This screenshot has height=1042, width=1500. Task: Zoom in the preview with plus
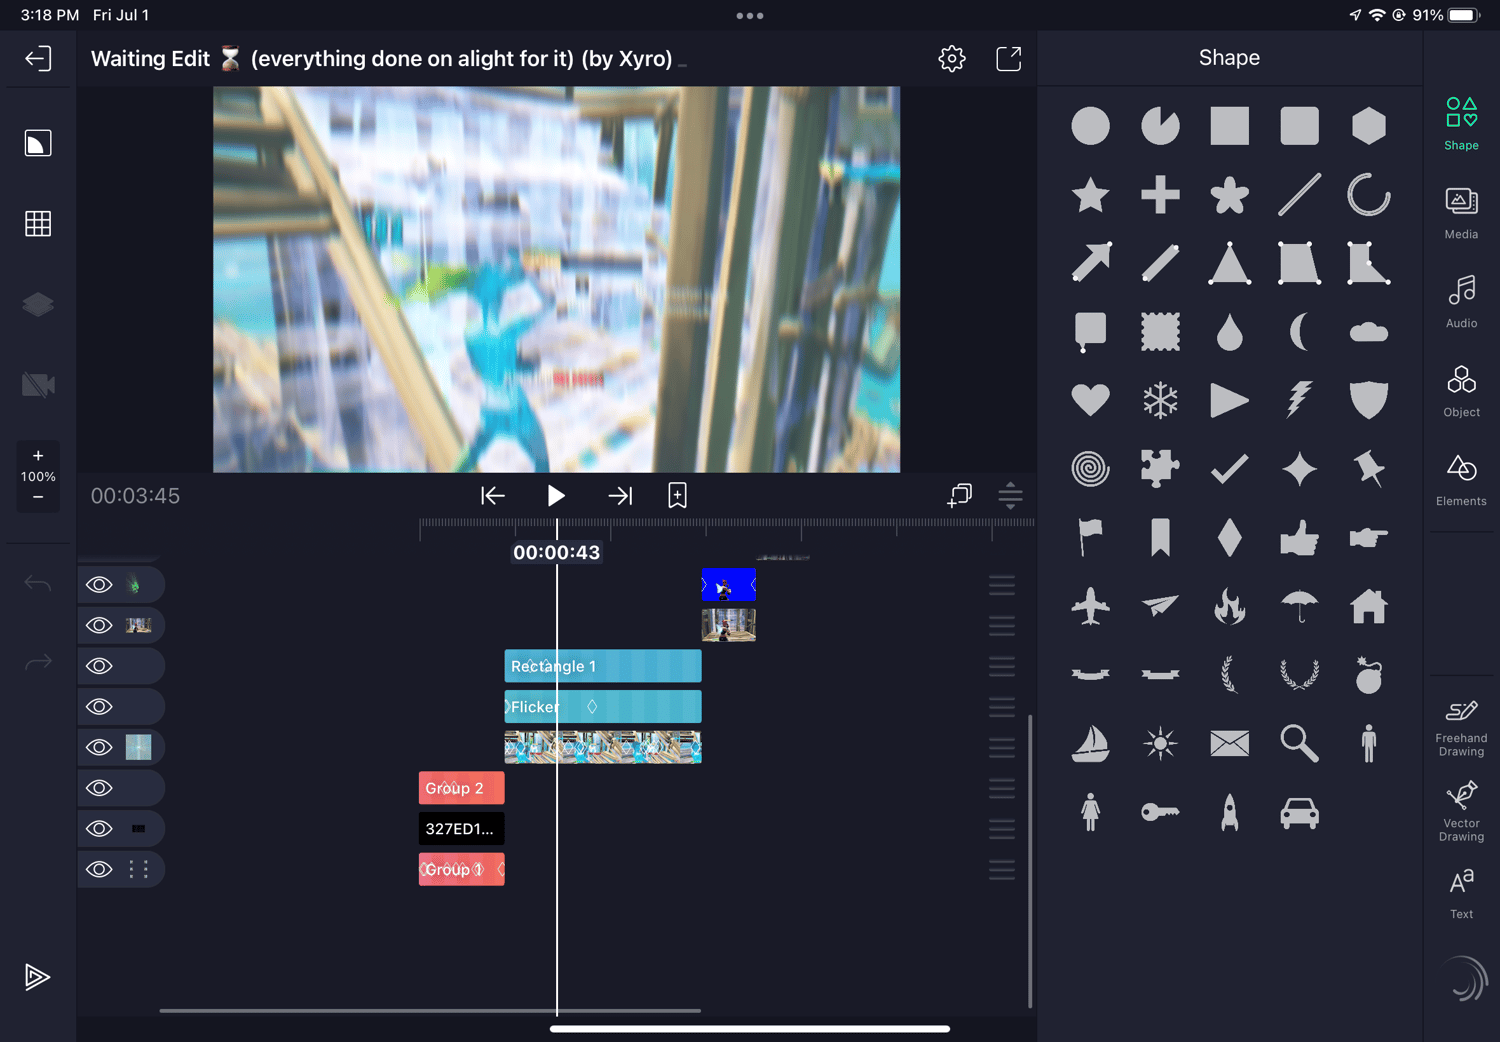[x=38, y=456]
